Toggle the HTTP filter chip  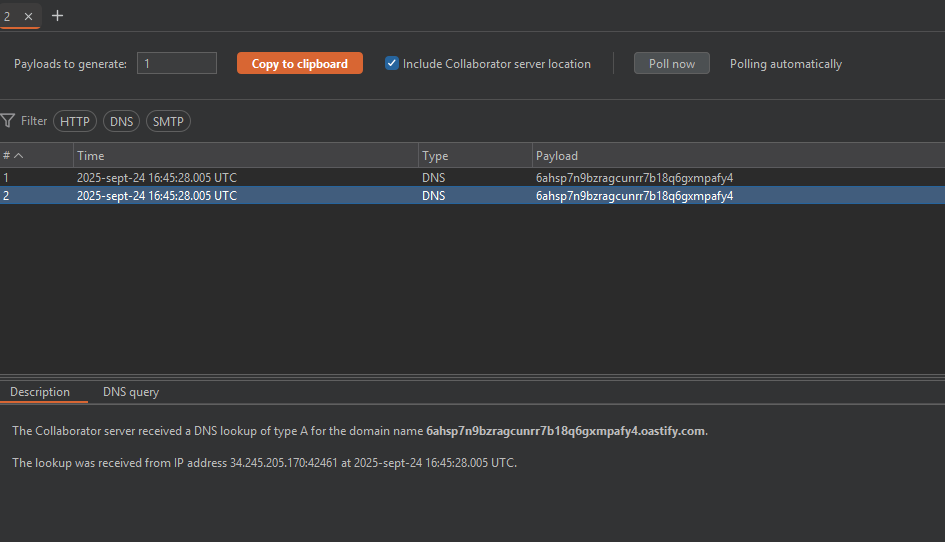click(75, 121)
